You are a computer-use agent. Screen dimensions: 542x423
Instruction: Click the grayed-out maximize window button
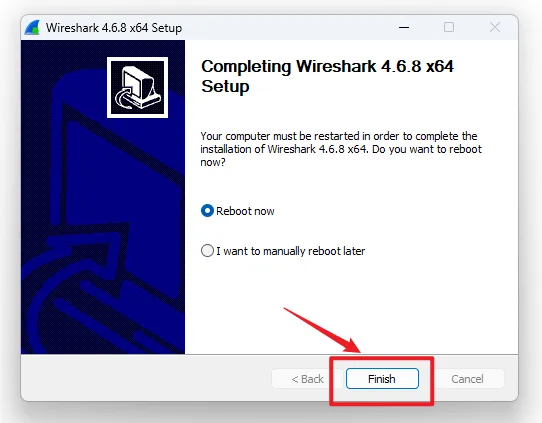tap(449, 27)
